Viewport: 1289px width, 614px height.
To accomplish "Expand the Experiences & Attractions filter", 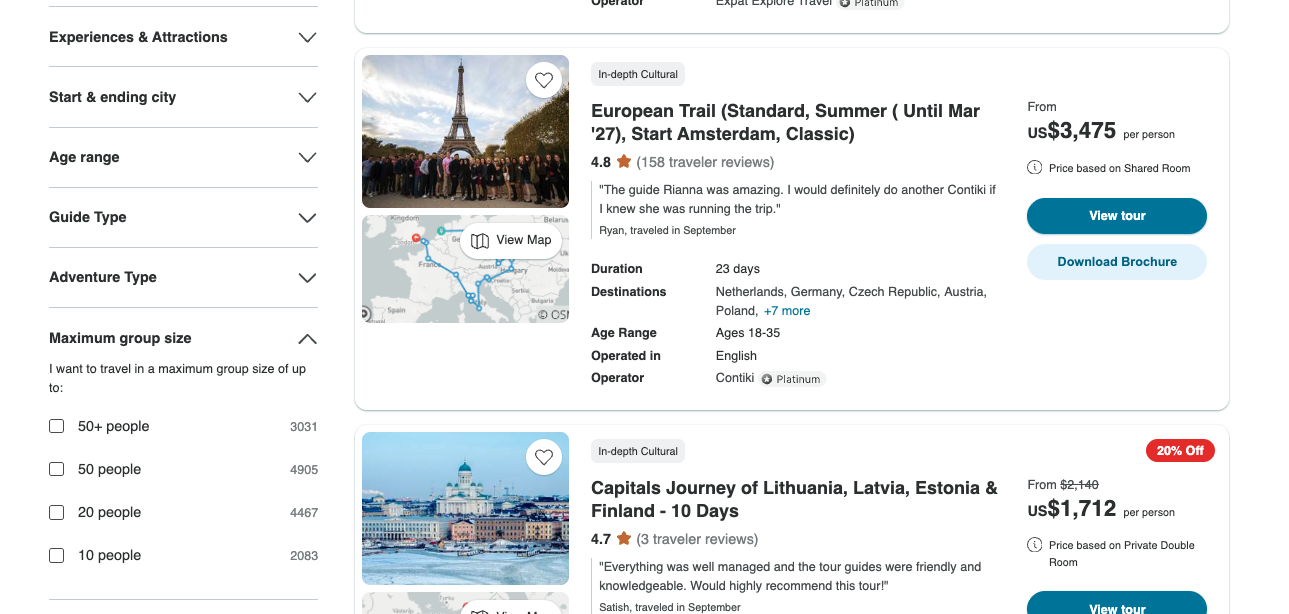I will coord(183,37).
